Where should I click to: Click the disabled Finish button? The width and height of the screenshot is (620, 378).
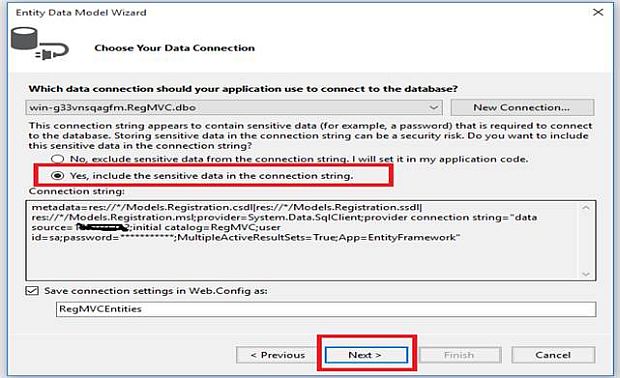pyautogui.click(x=460, y=355)
